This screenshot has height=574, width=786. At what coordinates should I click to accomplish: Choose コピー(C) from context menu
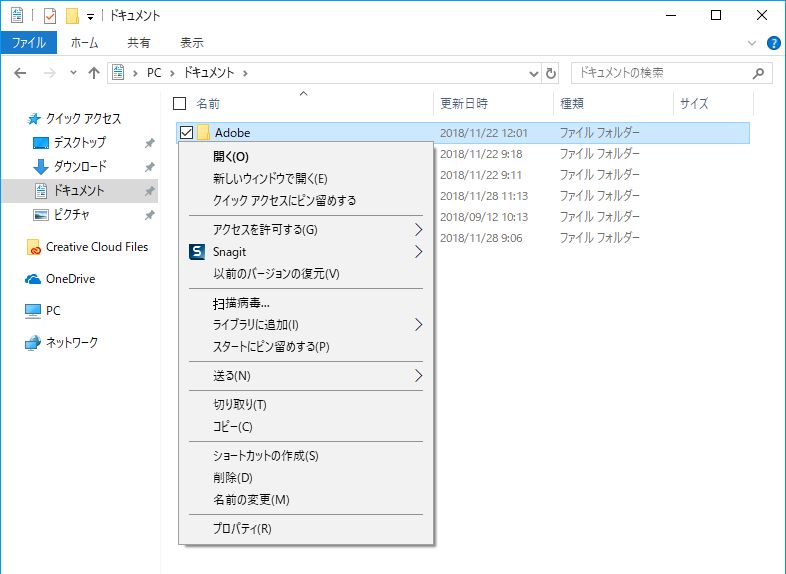(306, 427)
